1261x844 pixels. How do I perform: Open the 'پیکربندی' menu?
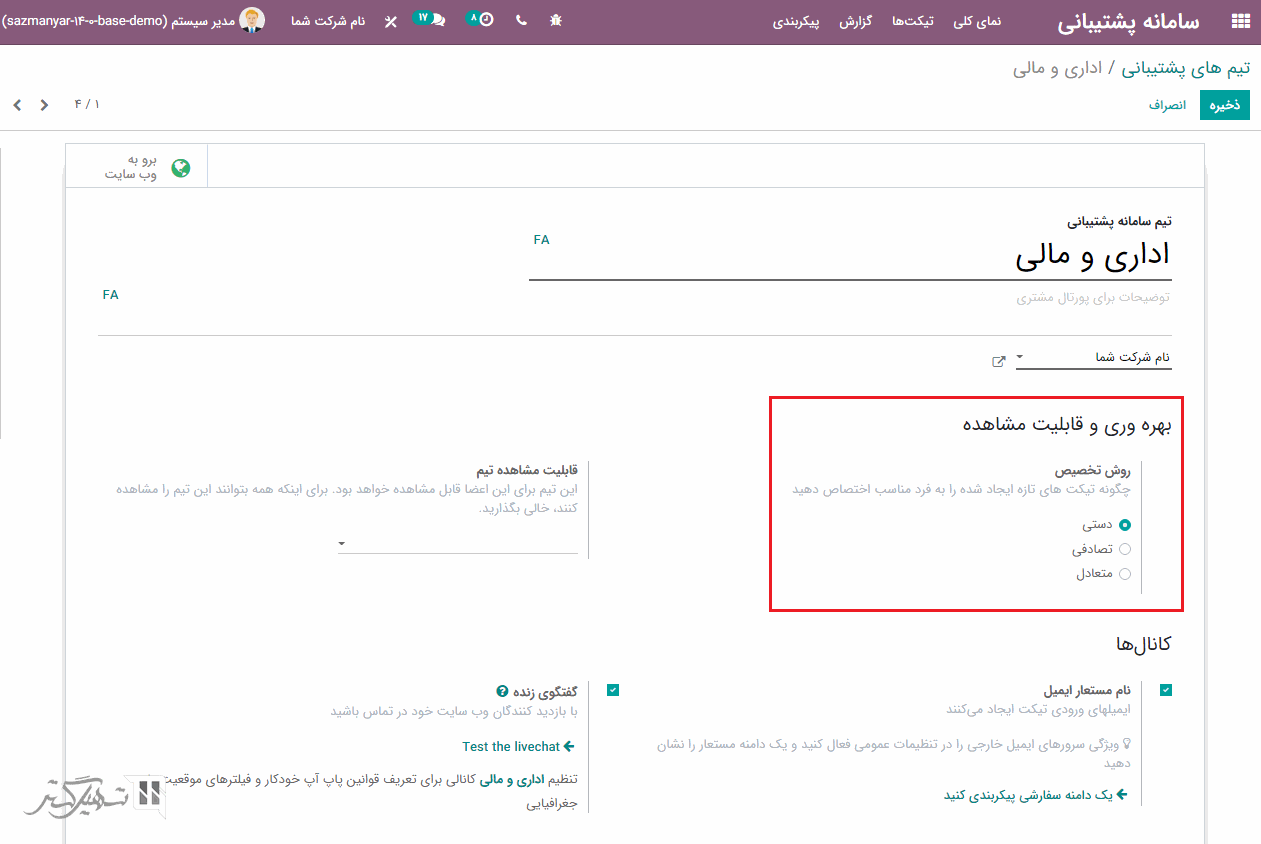tap(796, 21)
